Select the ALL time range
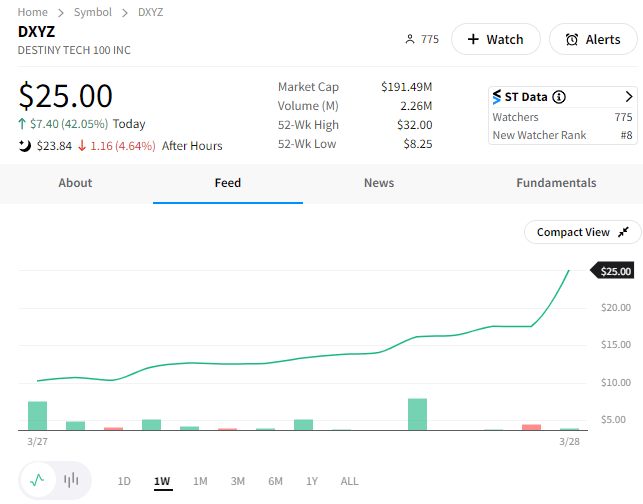Screen dimensions: 643x504 coord(349,481)
